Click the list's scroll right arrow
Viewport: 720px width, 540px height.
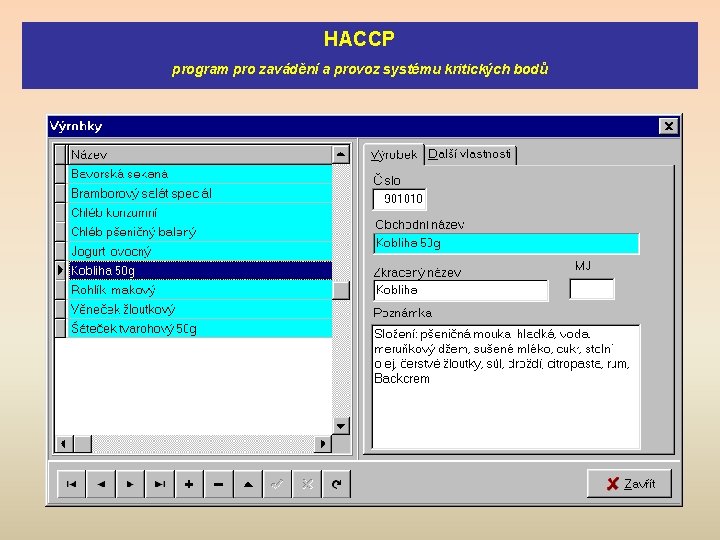tap(323, 444)
